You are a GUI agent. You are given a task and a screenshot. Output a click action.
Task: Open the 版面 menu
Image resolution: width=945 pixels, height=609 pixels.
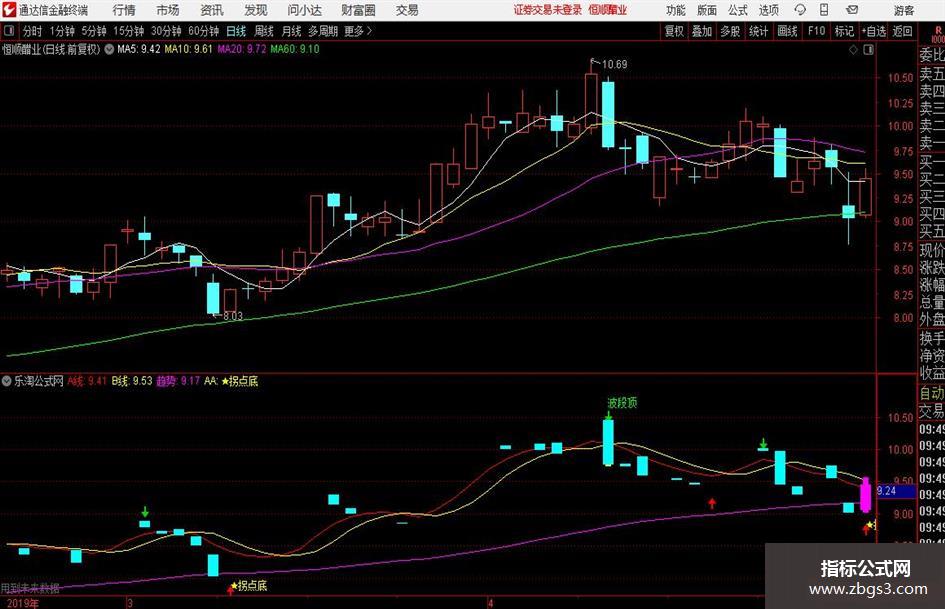coord(706,10)
